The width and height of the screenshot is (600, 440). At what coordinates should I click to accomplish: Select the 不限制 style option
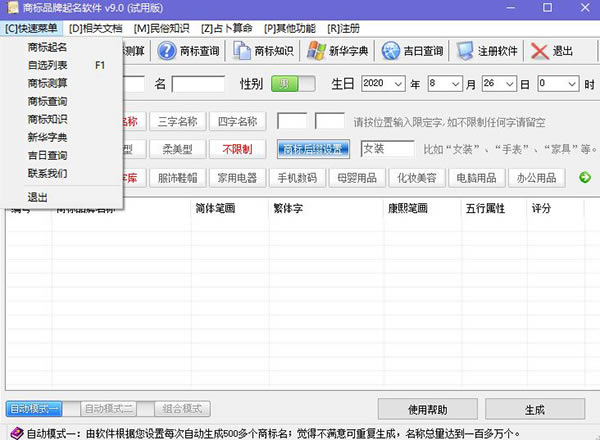click(236, 150)
